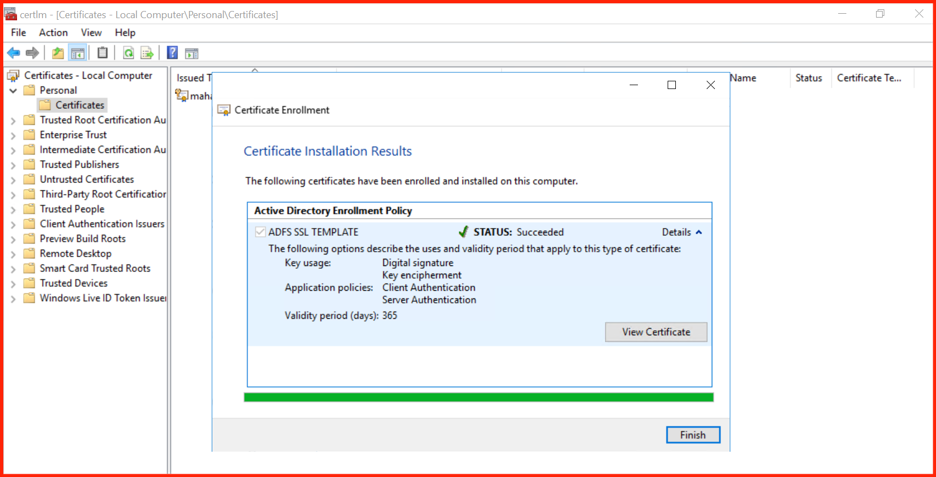Open the View menu
The width and height of the screenshot is (936, 477).
point(91,33)
